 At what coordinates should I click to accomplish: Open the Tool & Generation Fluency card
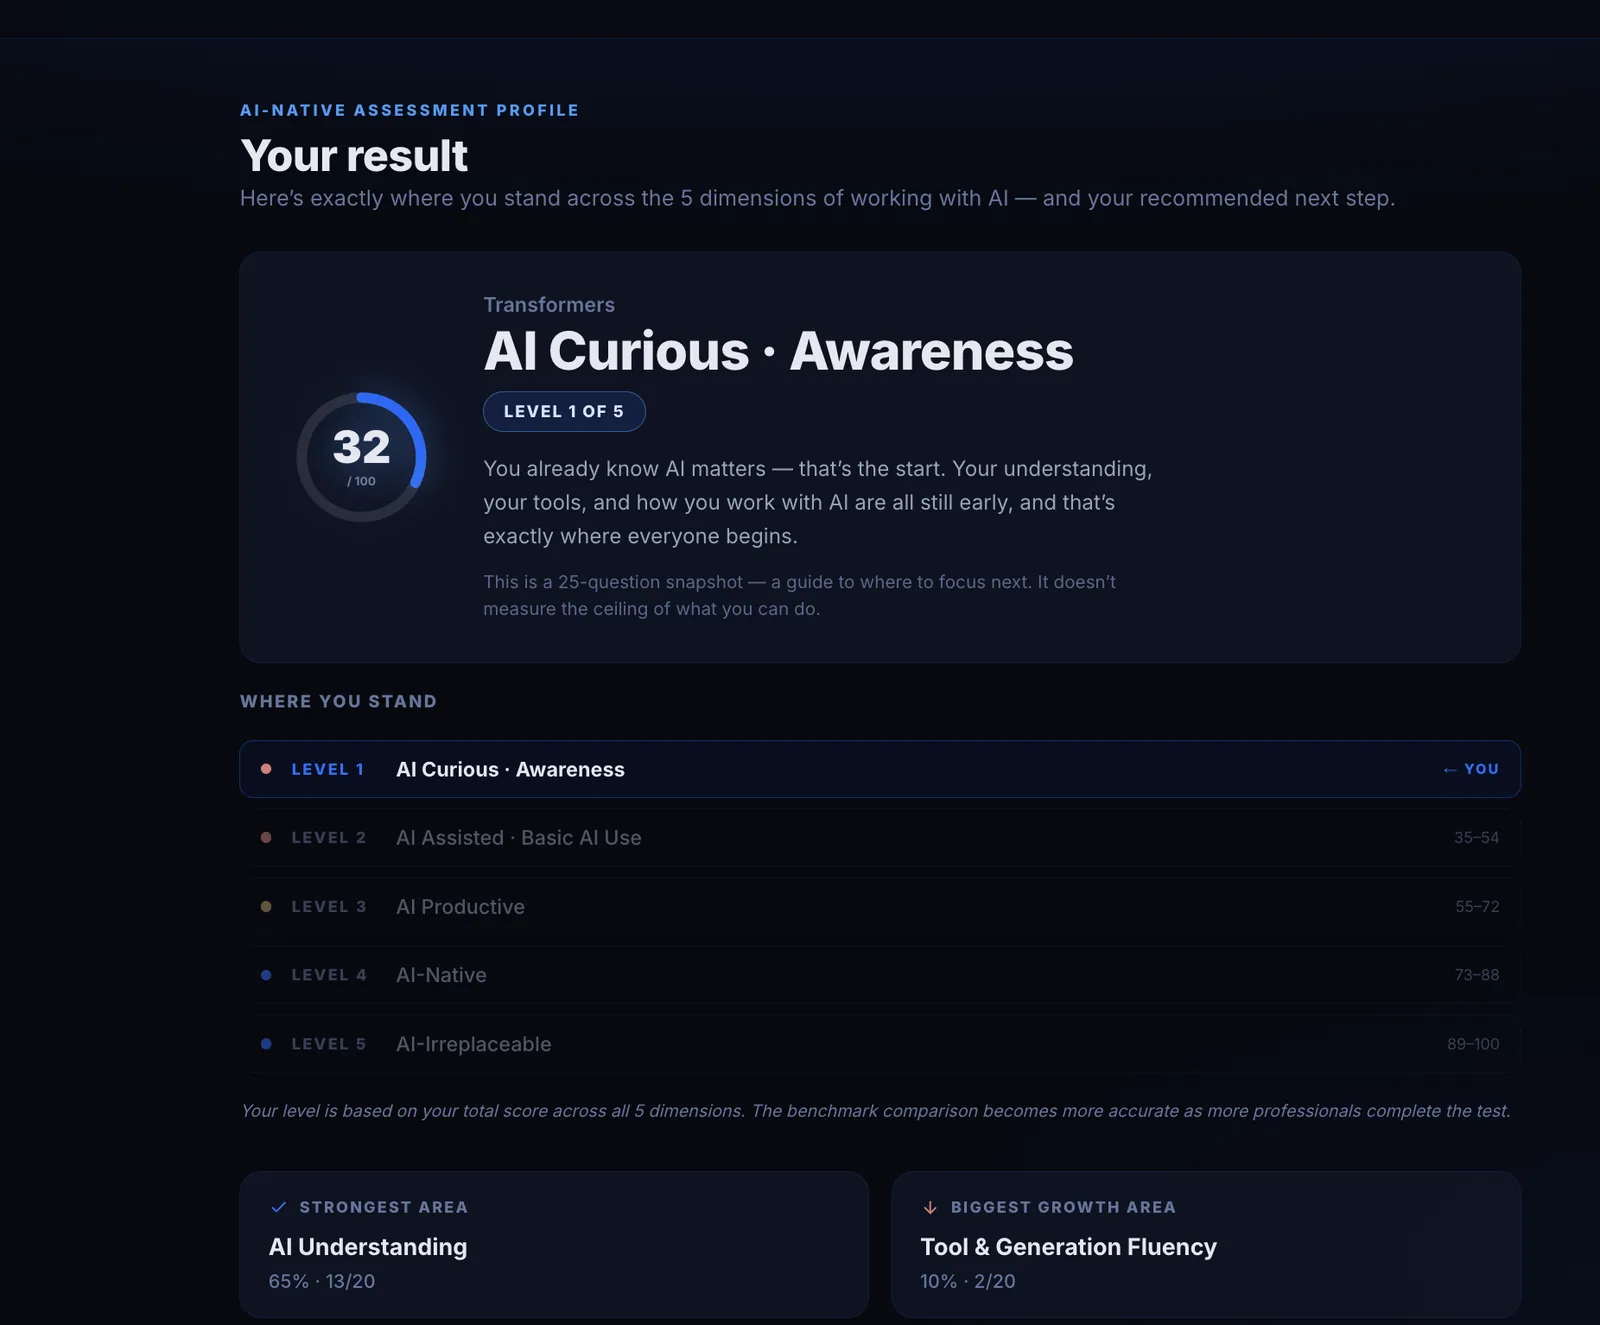click(x=1206, y=1245)
